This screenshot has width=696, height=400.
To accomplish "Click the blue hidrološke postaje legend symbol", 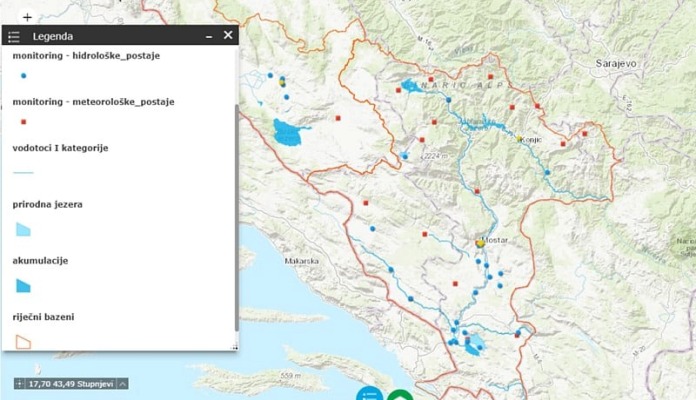I will pos(23,76).
